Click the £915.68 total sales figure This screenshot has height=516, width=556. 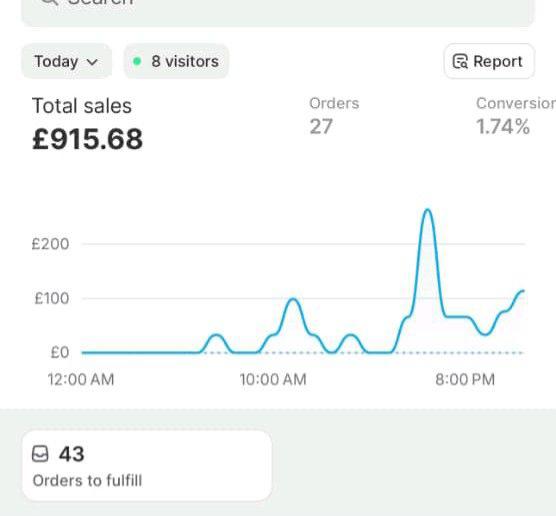click(x=87, y=139)
